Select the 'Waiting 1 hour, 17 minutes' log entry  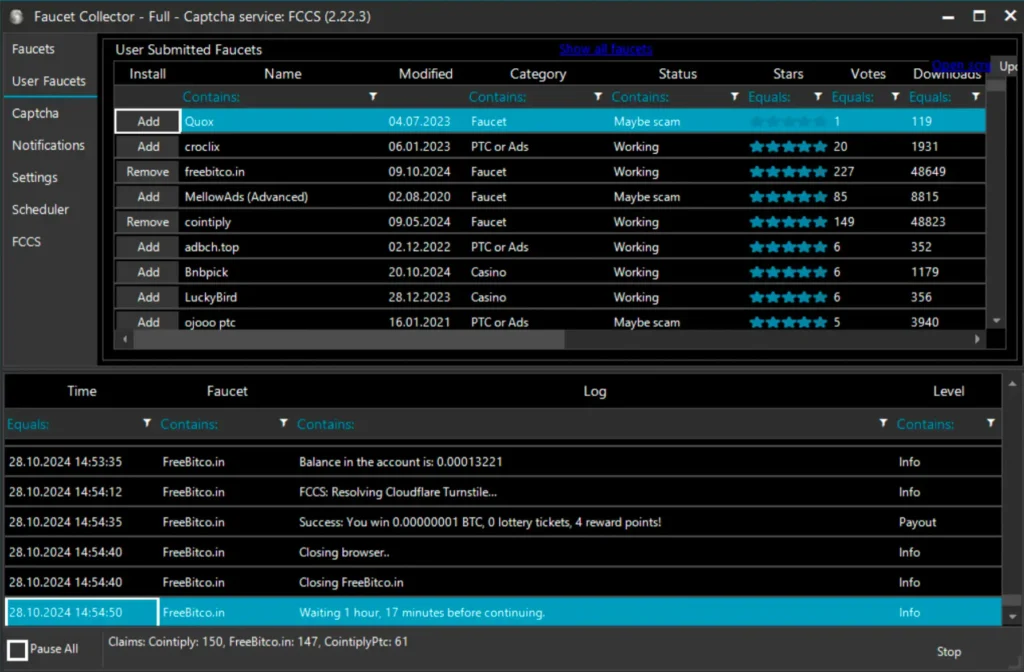[503, 612]
